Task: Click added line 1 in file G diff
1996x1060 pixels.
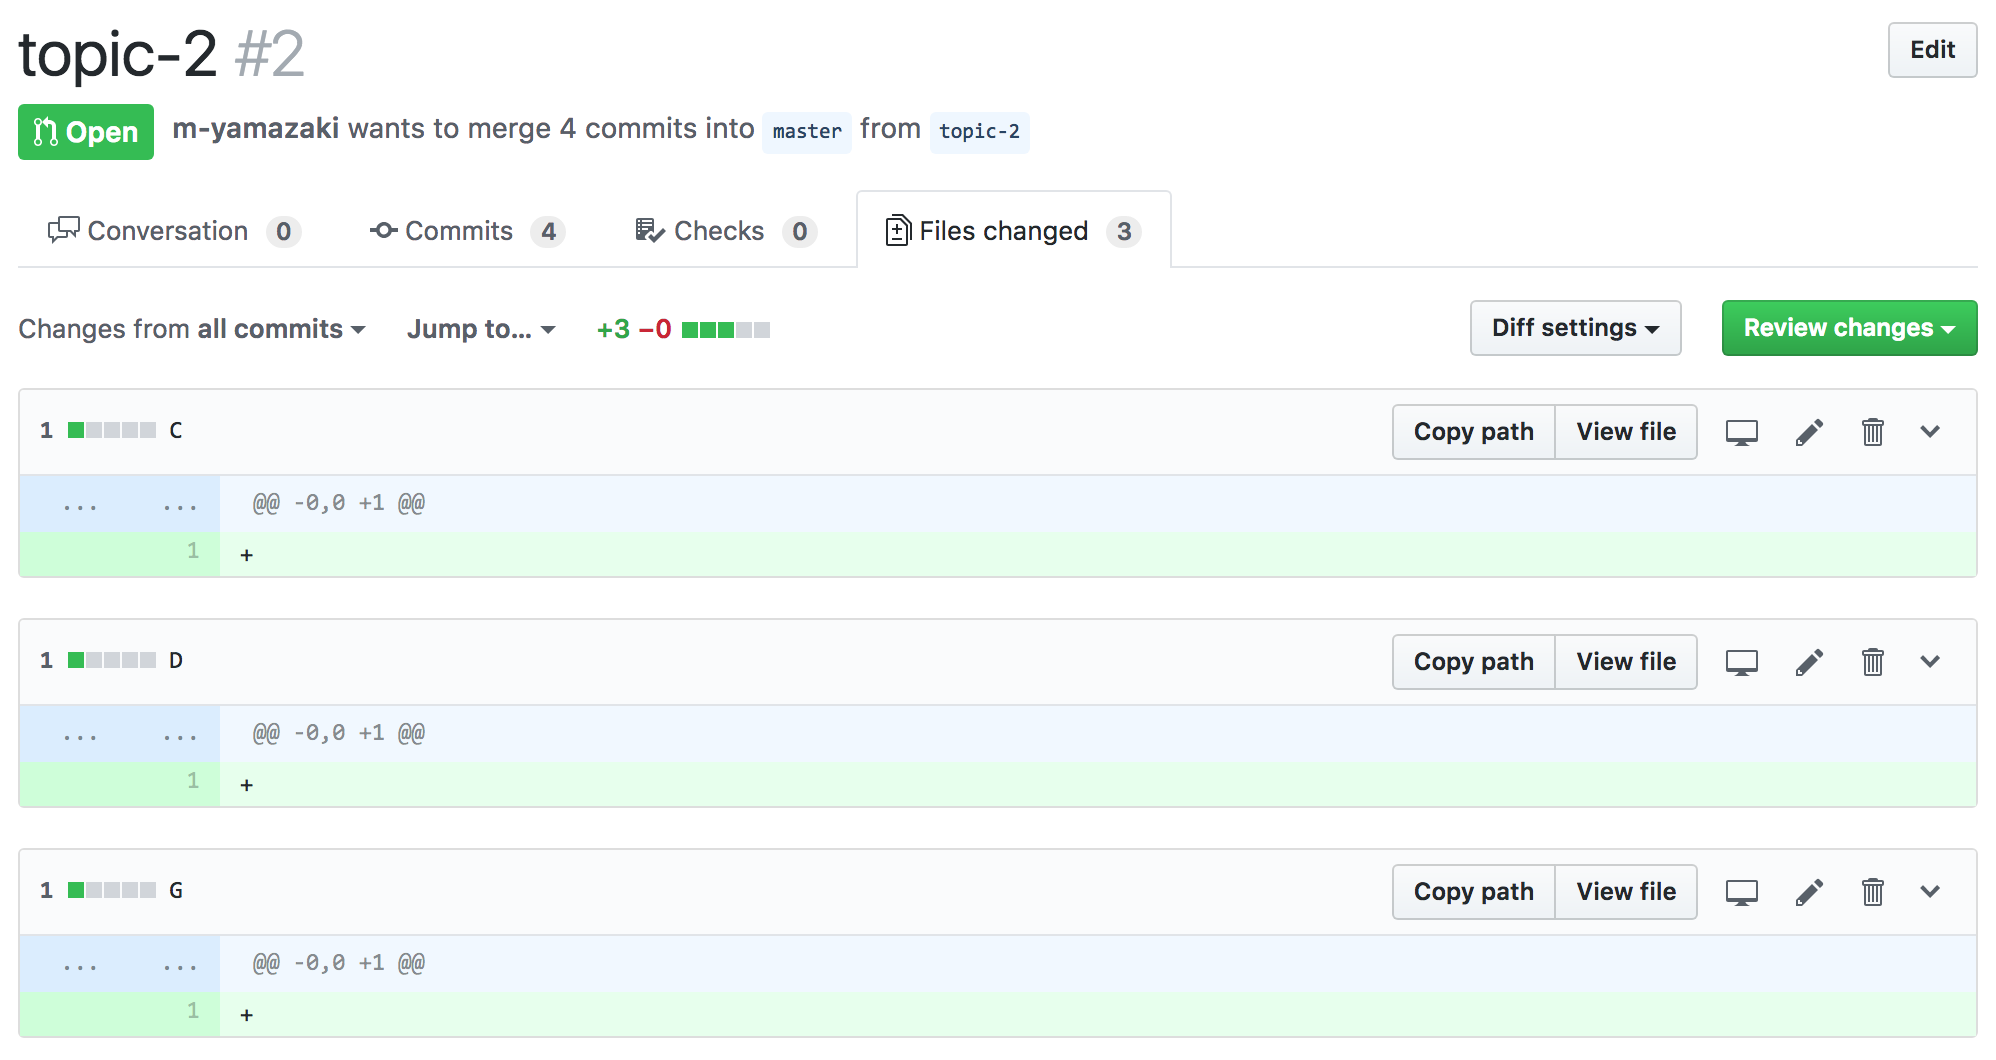Action: pyautogui.click(x=998, y=1014)
